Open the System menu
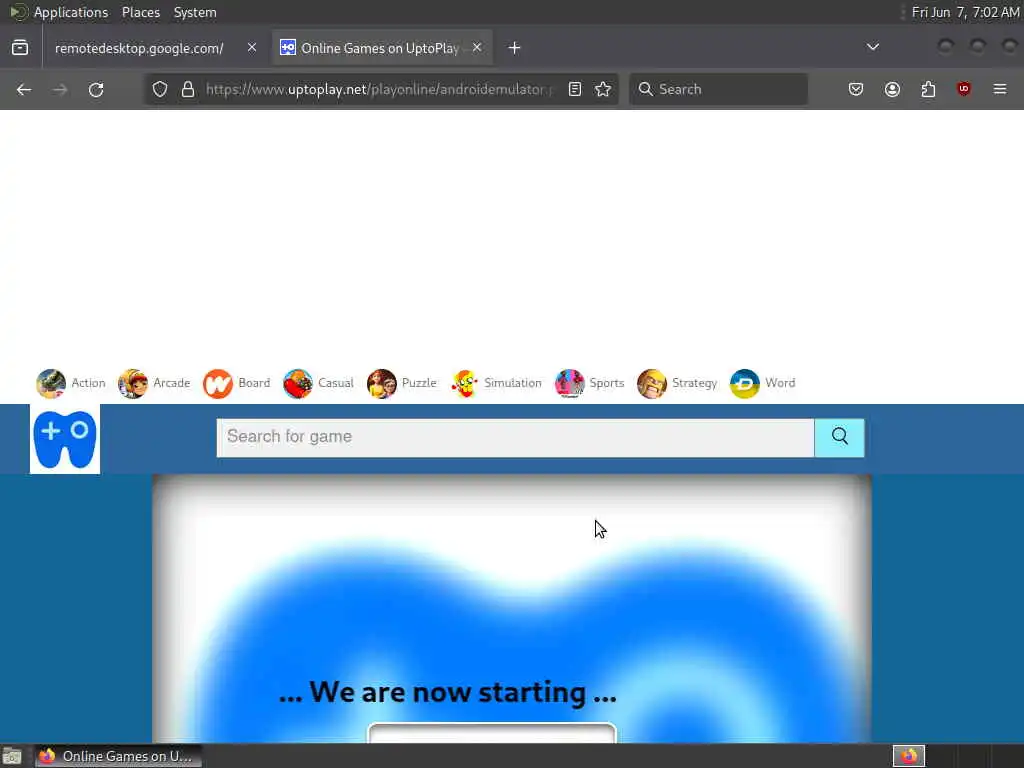 (x=195, y=12)
